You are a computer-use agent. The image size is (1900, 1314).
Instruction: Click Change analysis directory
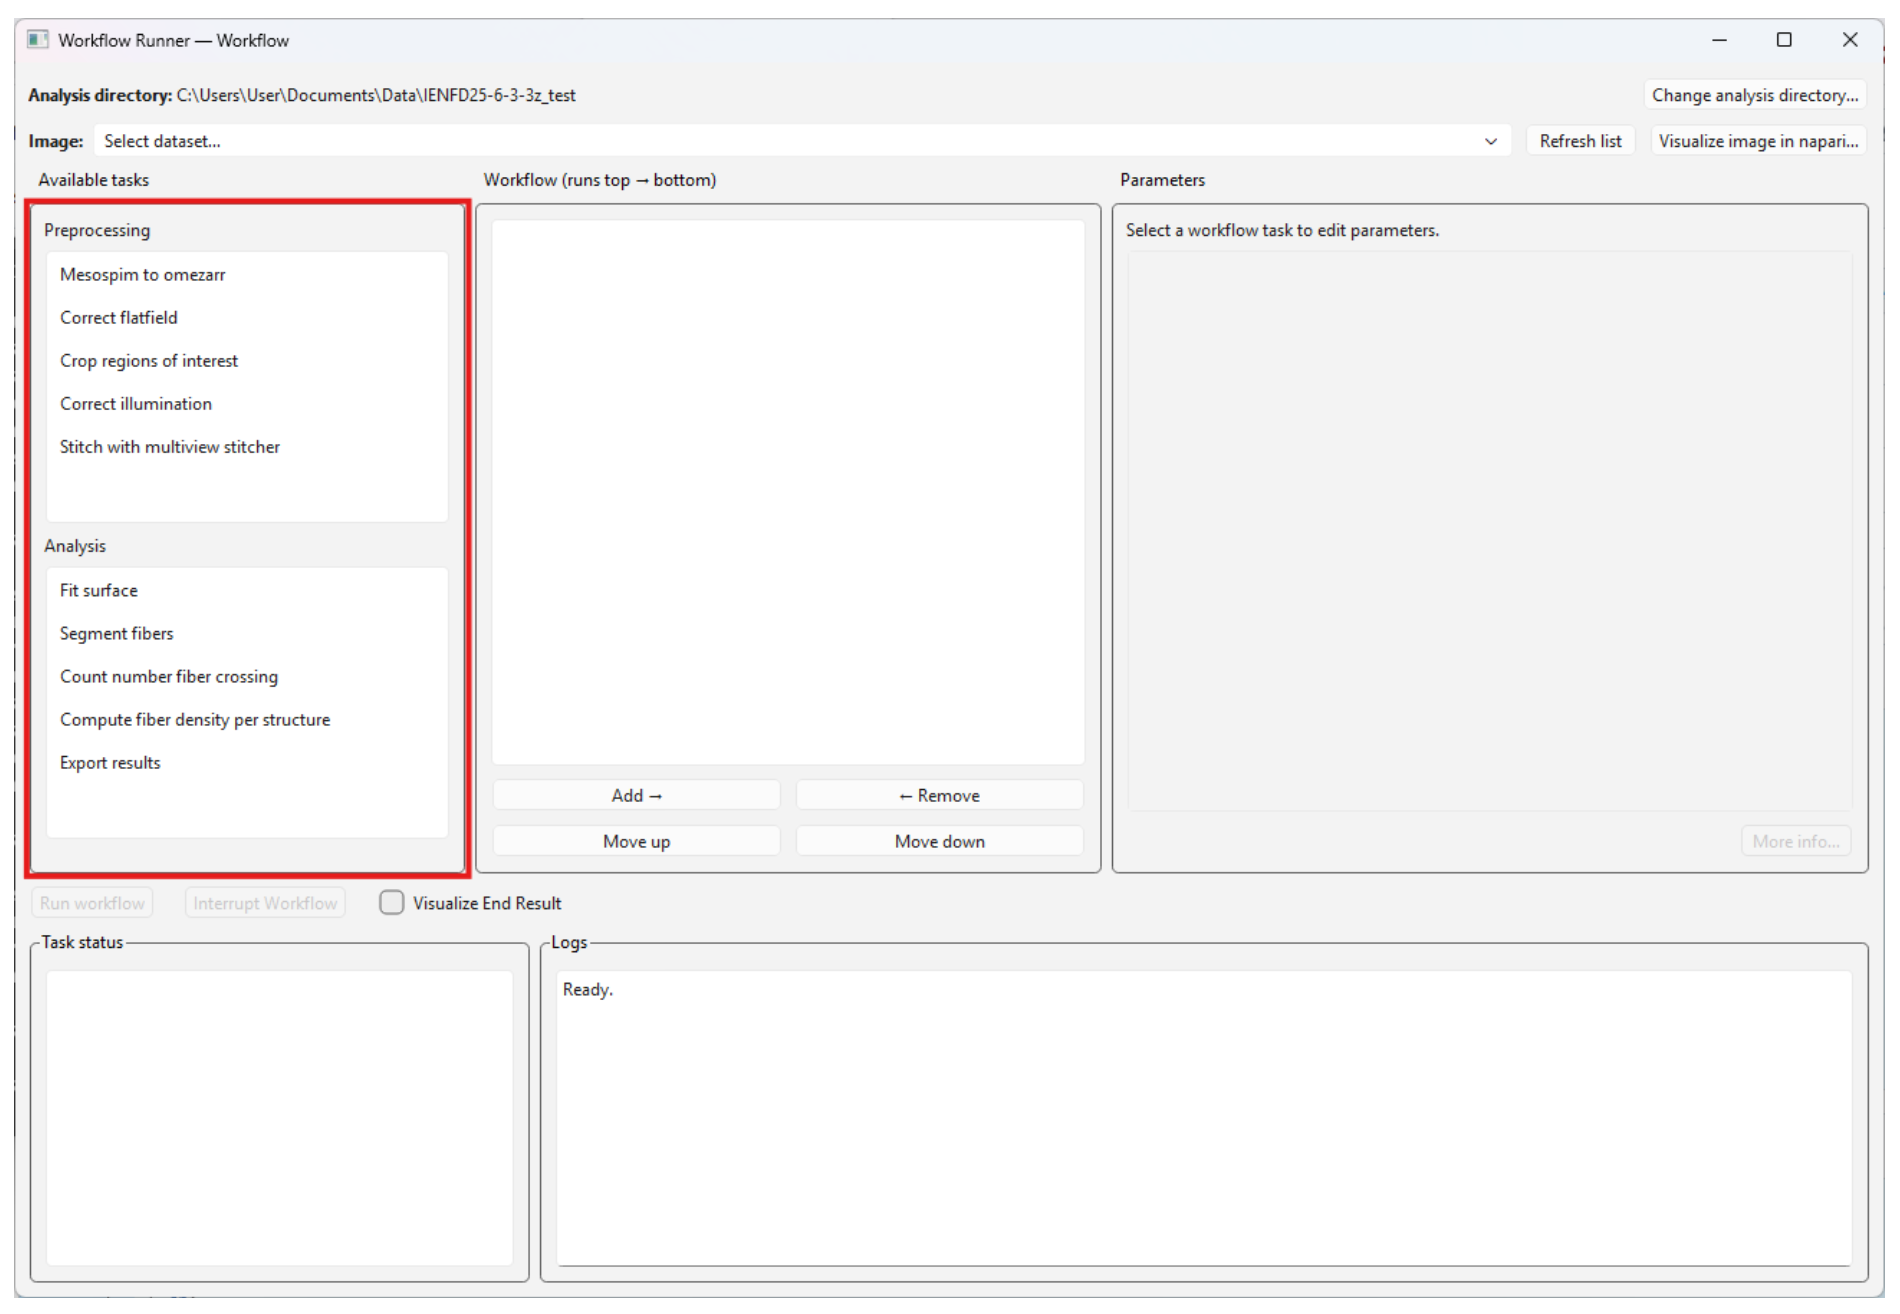pyautogui.click(x=1756, y=95)
